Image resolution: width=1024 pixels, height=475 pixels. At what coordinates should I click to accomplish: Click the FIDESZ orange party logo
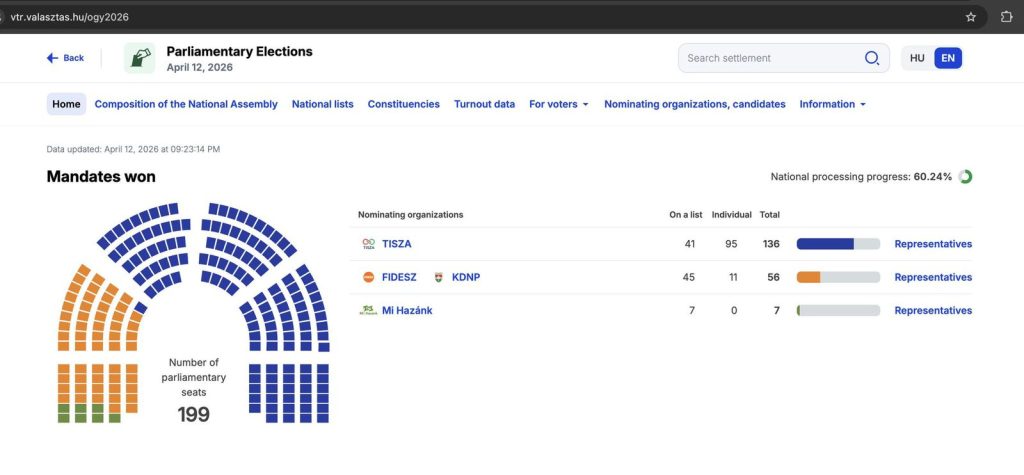point(369,277)
